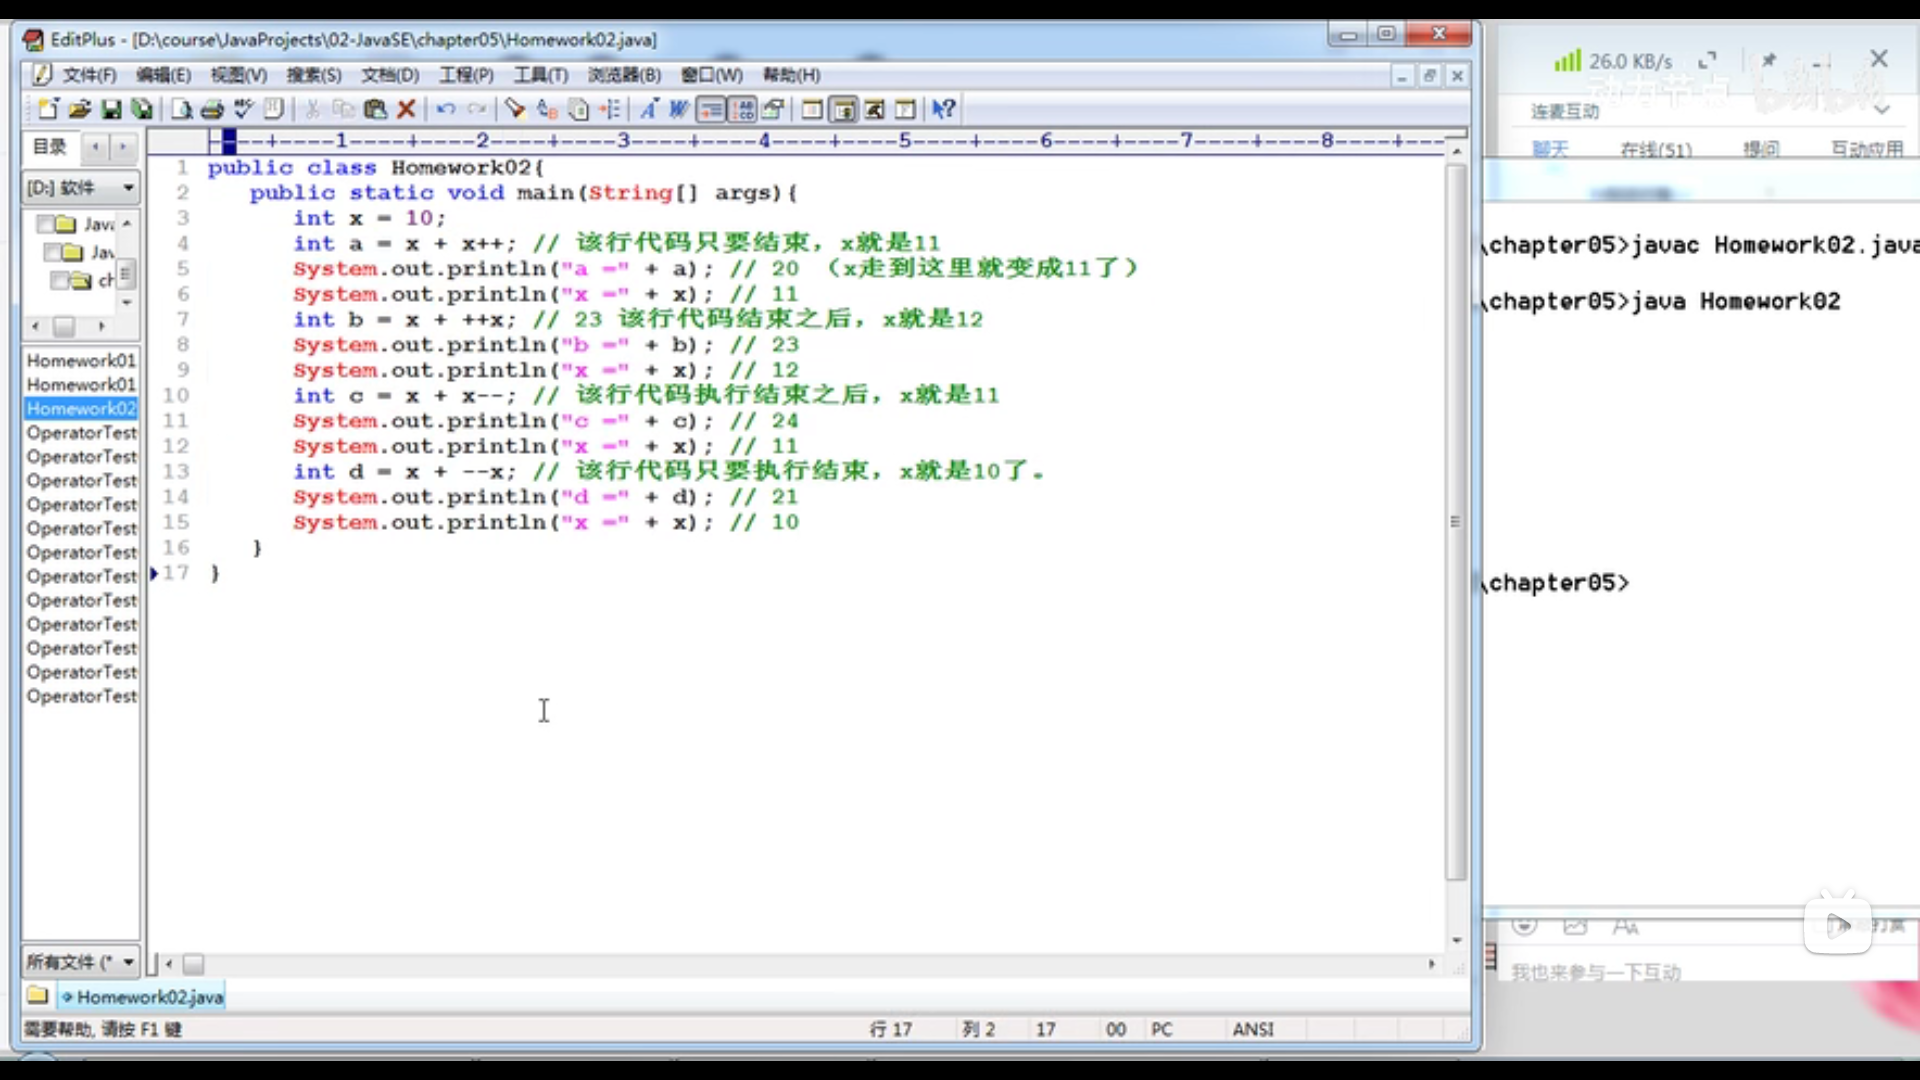Click the vertical scrollbar down arrow

(1456, 940)
